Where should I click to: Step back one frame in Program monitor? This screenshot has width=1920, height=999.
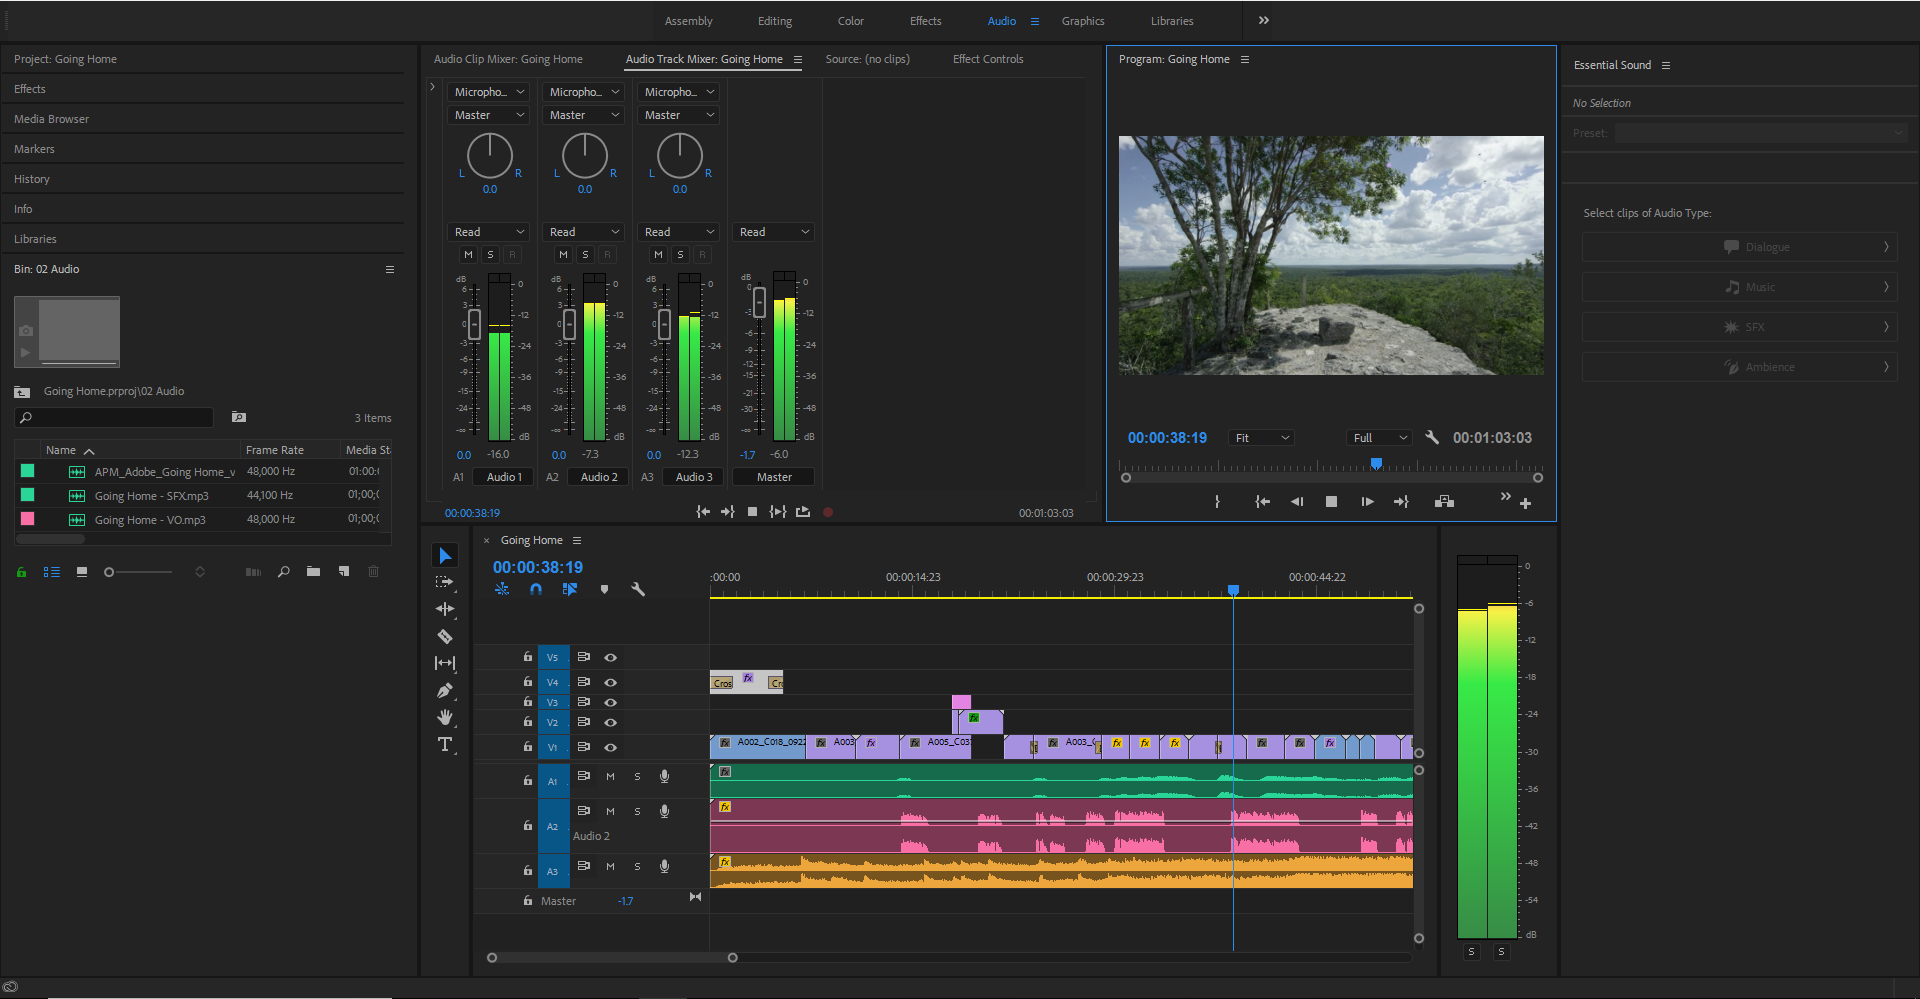1297,502
